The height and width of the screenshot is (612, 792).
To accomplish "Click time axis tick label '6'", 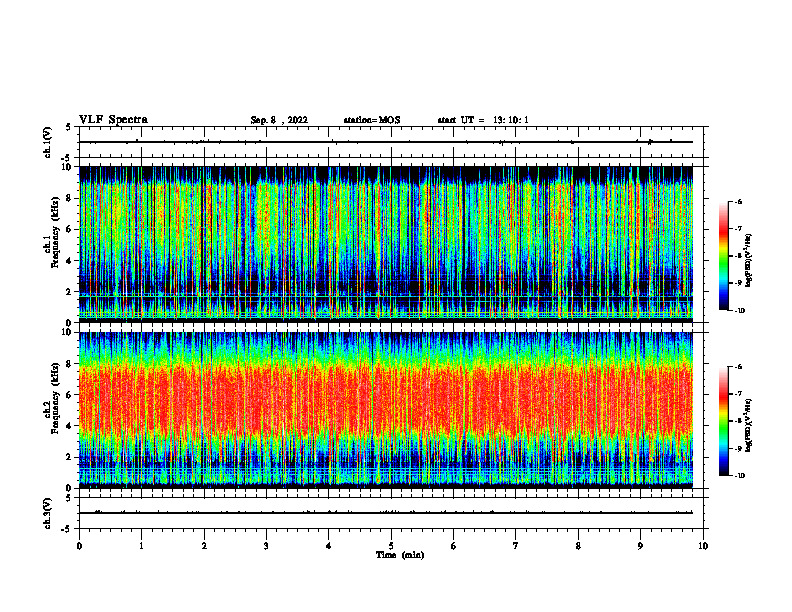I will pos(454,546).
